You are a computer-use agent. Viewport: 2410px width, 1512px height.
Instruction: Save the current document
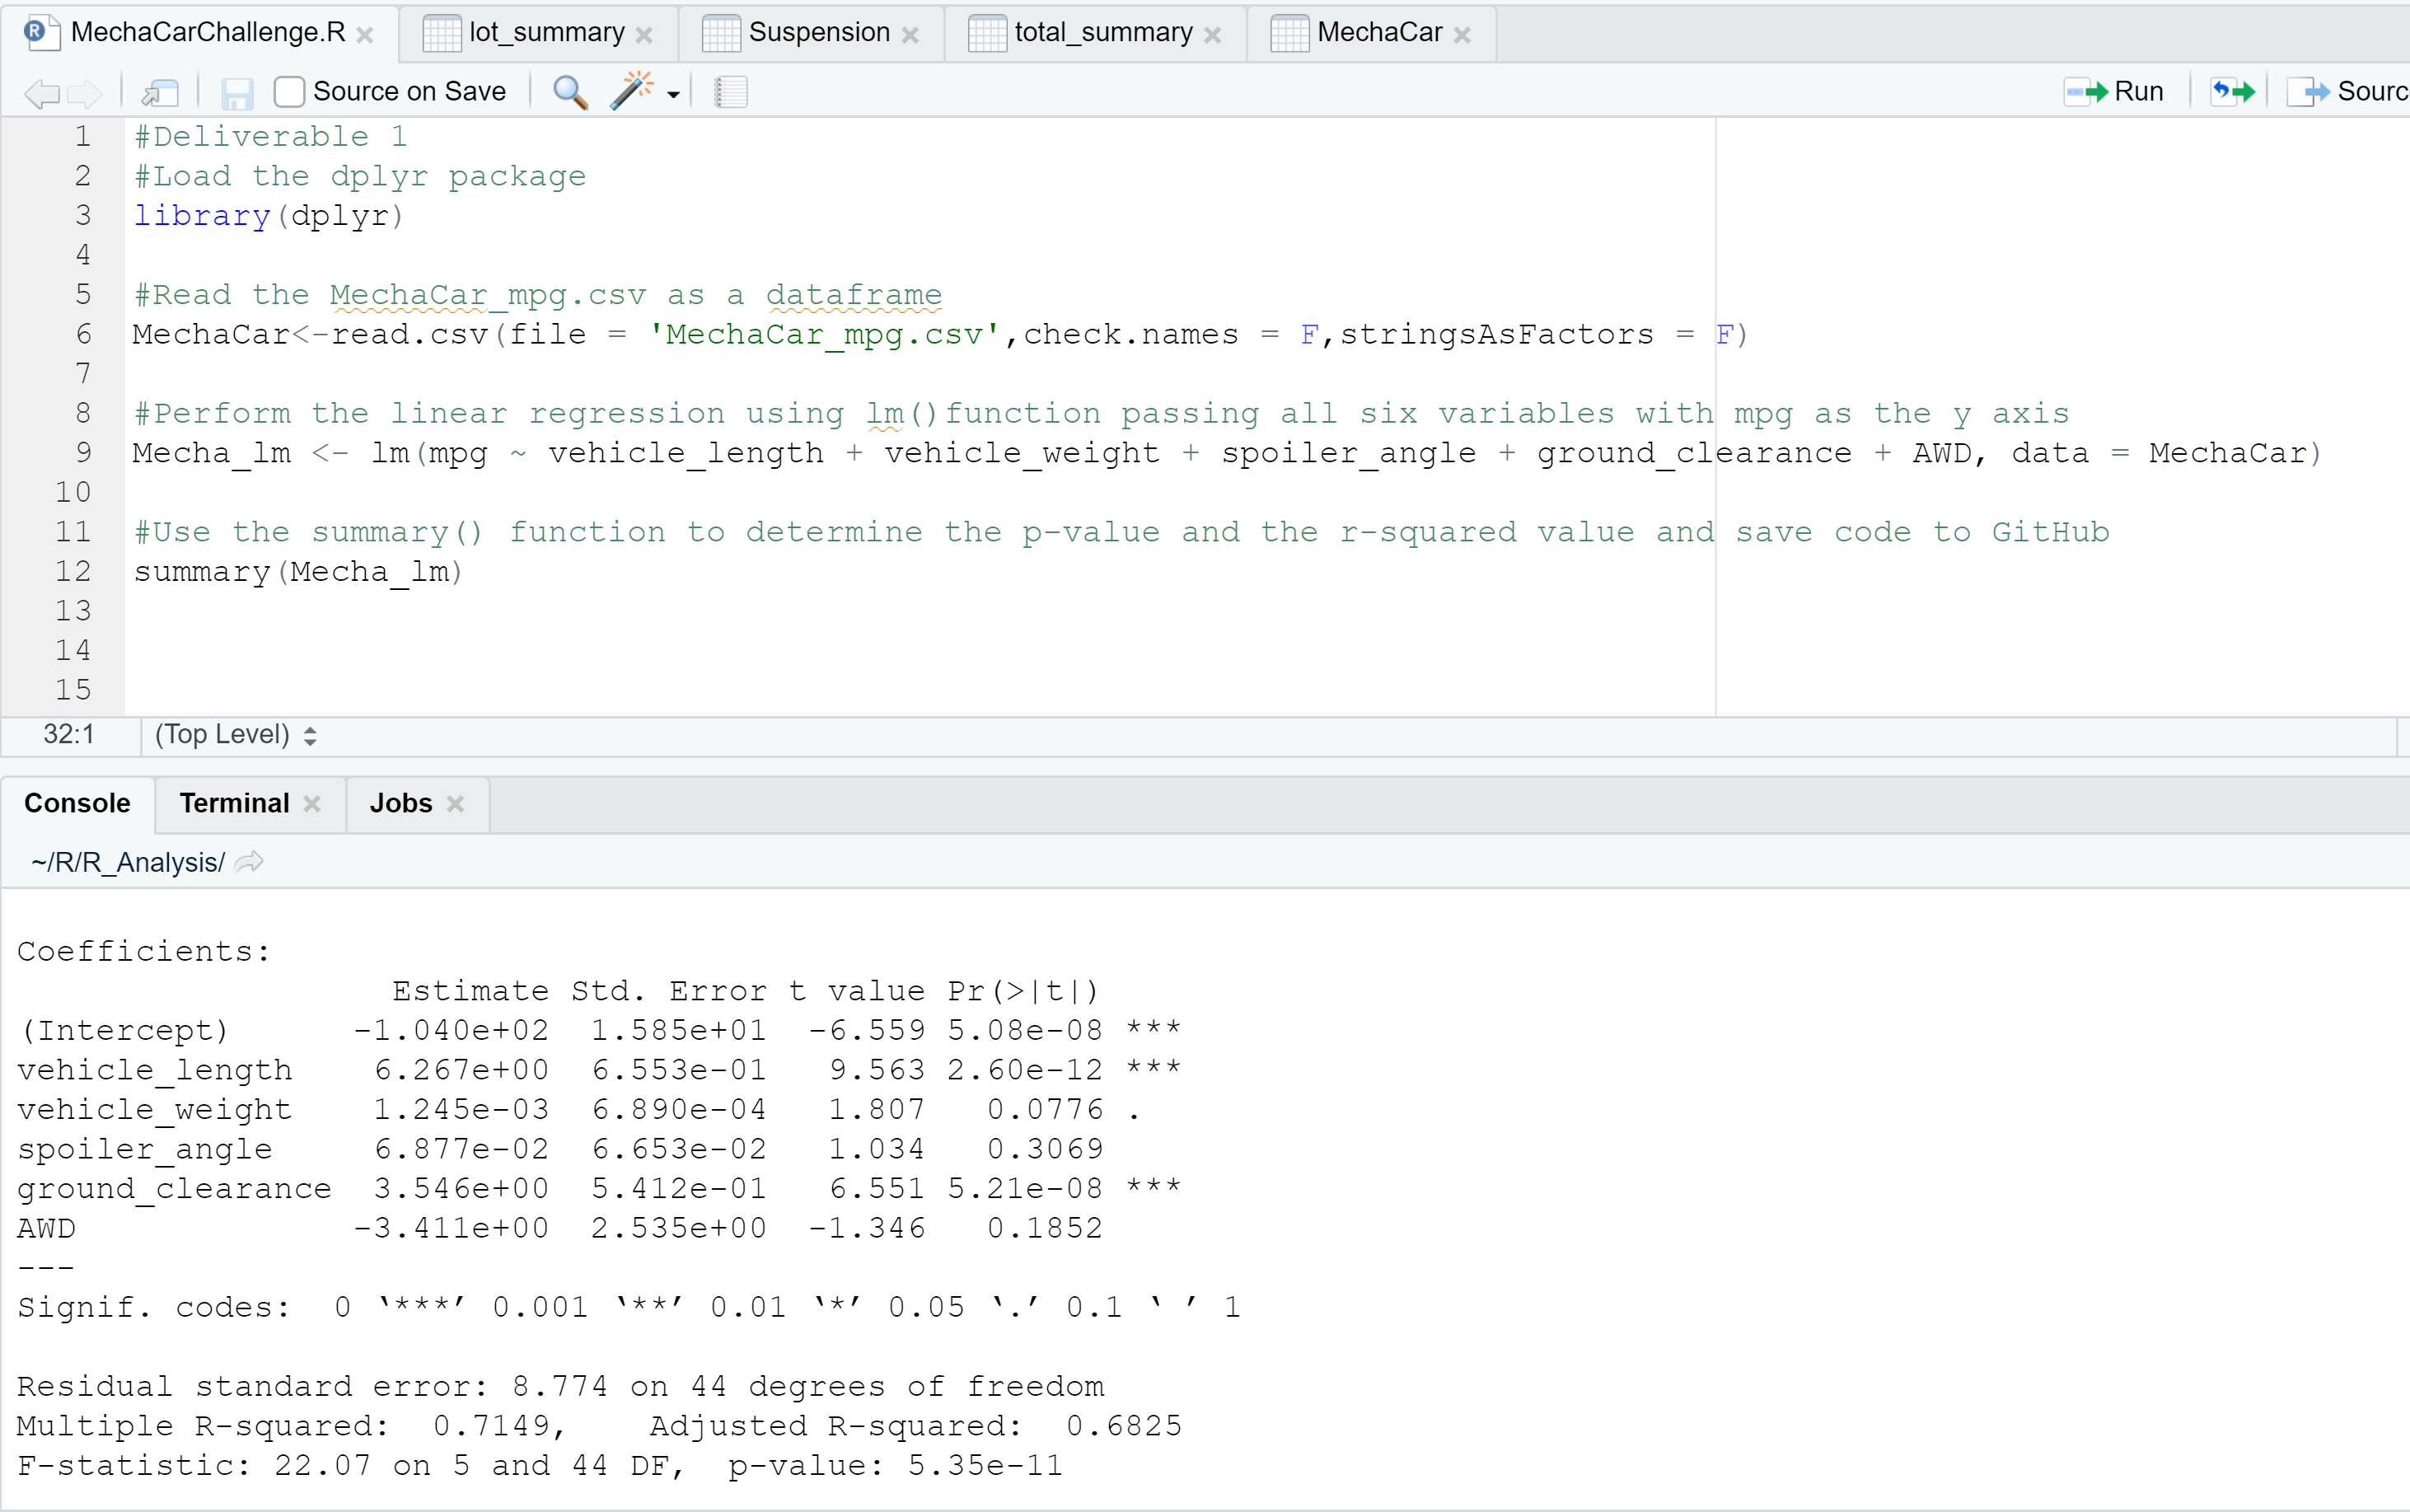(x=237, y=93)
